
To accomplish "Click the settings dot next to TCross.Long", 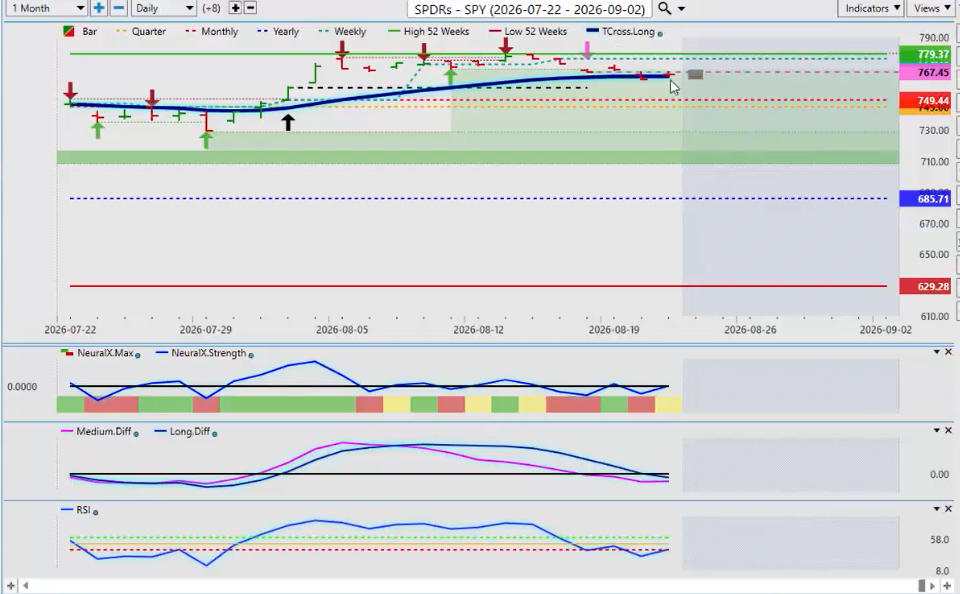I will 660,34.
